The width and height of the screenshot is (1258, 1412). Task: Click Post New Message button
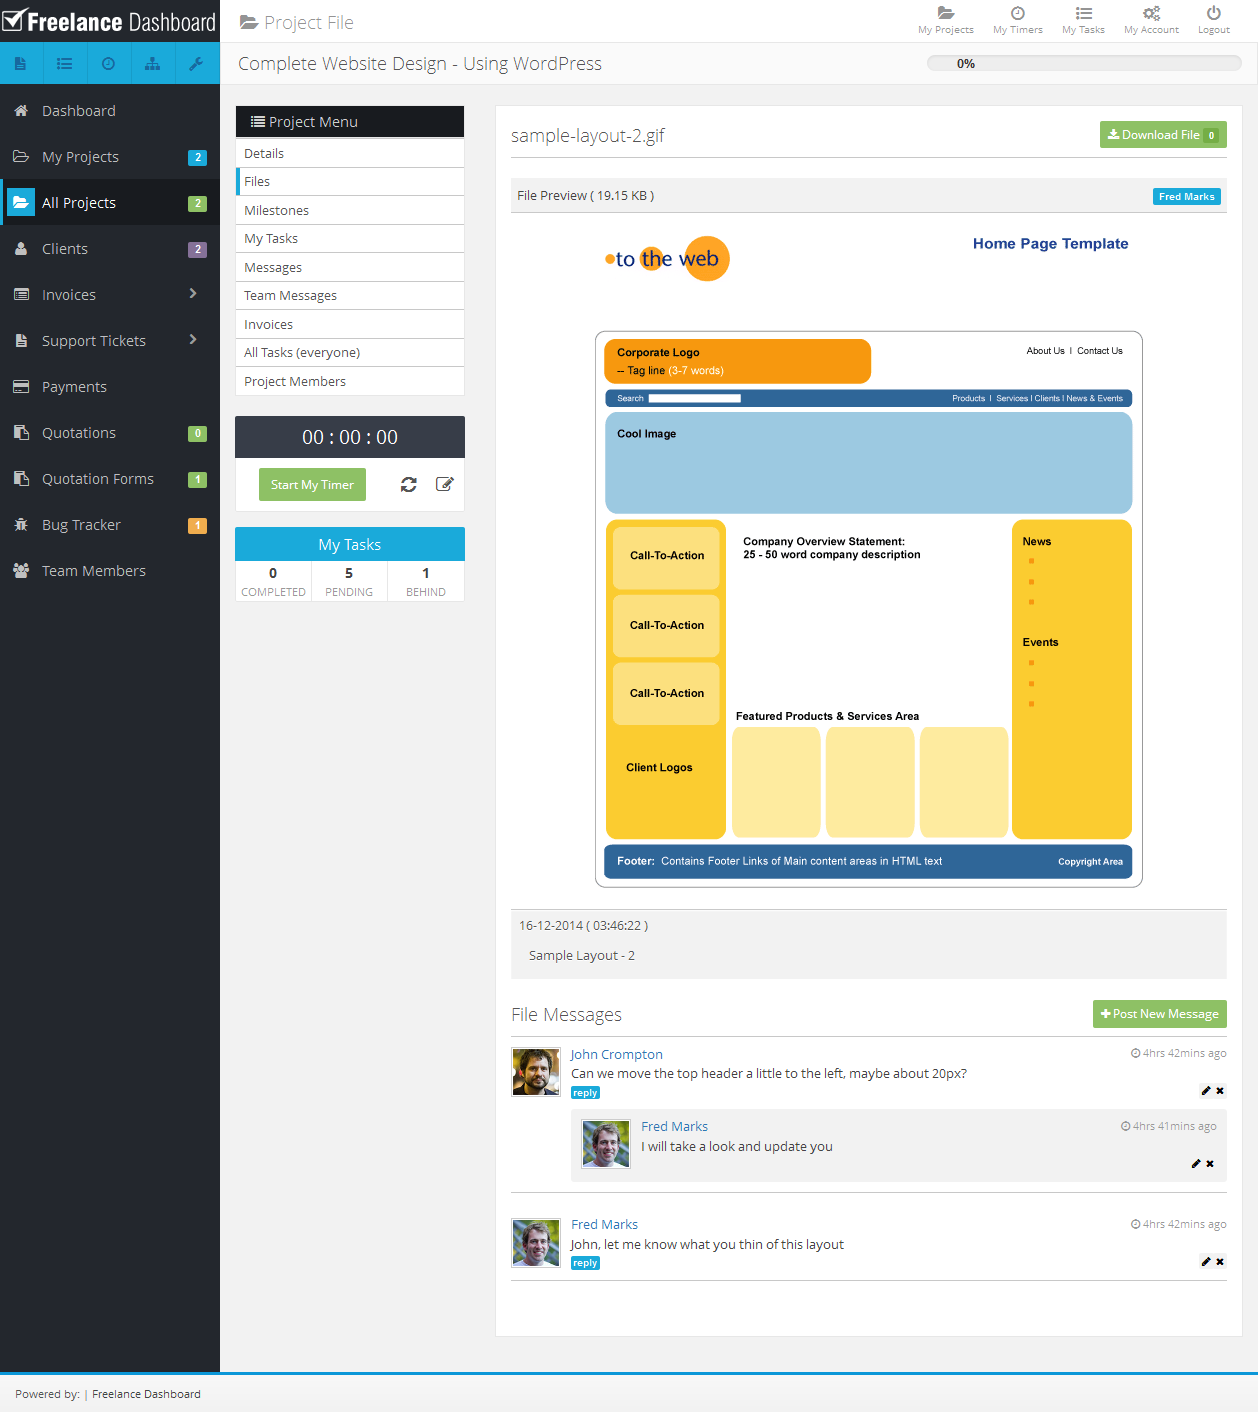pyautogui.click(x=1160, y=1014)
